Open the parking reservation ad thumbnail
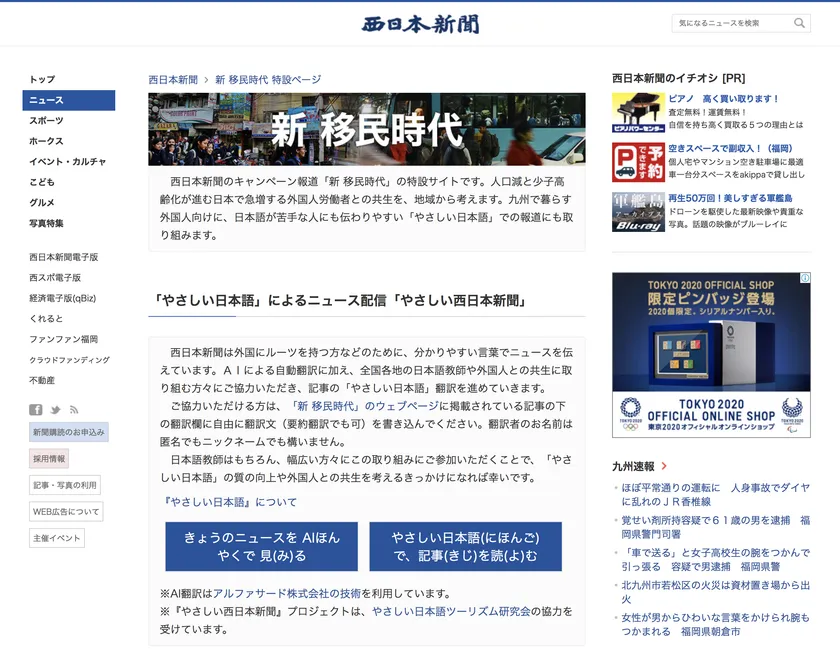840x649 pixels. [x=638, y=162]
